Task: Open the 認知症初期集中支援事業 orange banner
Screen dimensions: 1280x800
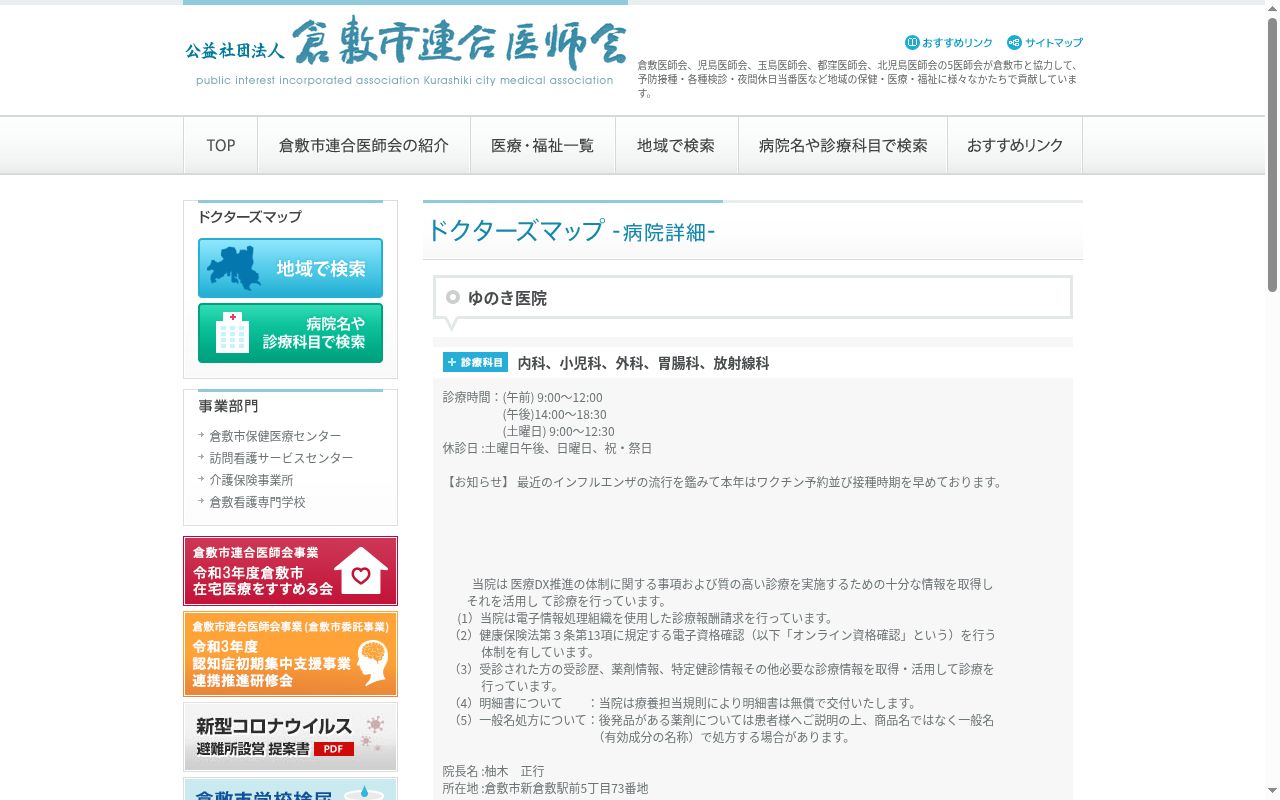Action: click(x=290, y=654)
